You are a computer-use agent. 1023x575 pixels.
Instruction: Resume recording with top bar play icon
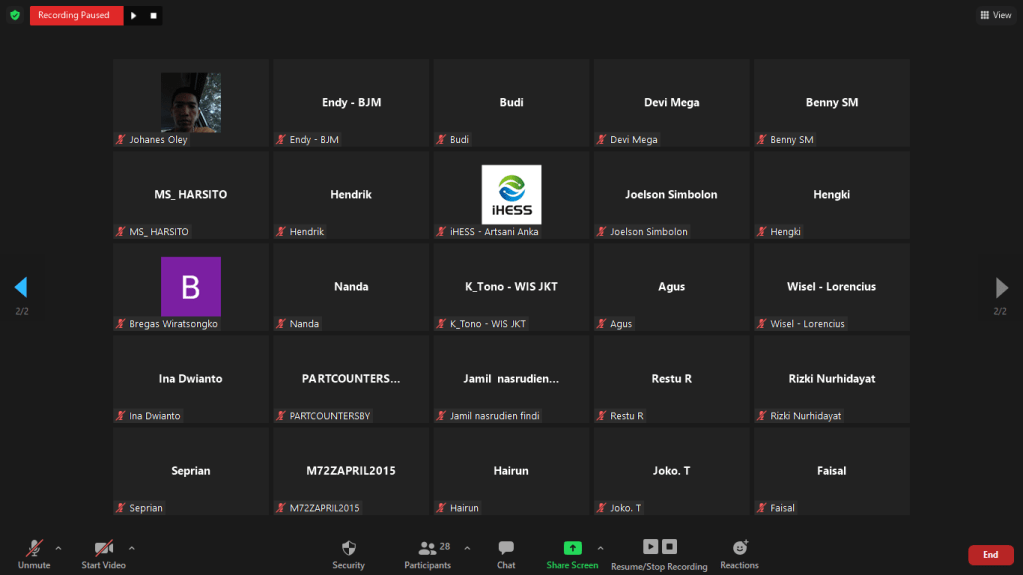134,15
